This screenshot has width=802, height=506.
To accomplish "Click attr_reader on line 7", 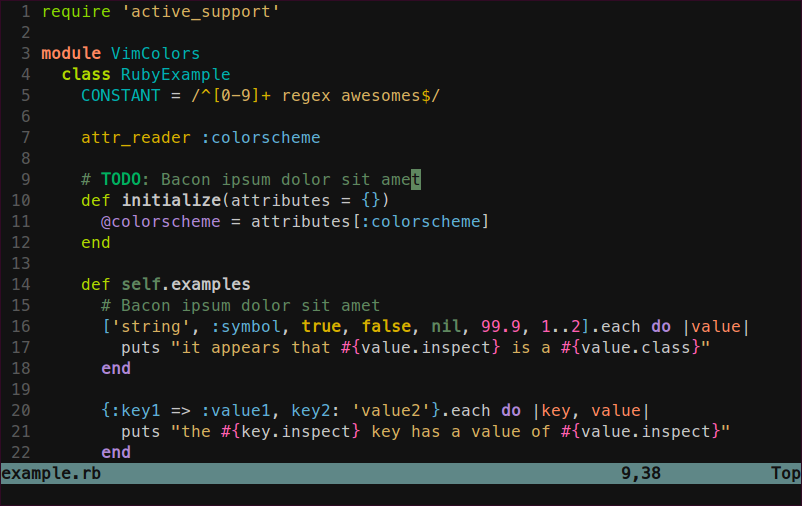I will (x=136, y=137).
